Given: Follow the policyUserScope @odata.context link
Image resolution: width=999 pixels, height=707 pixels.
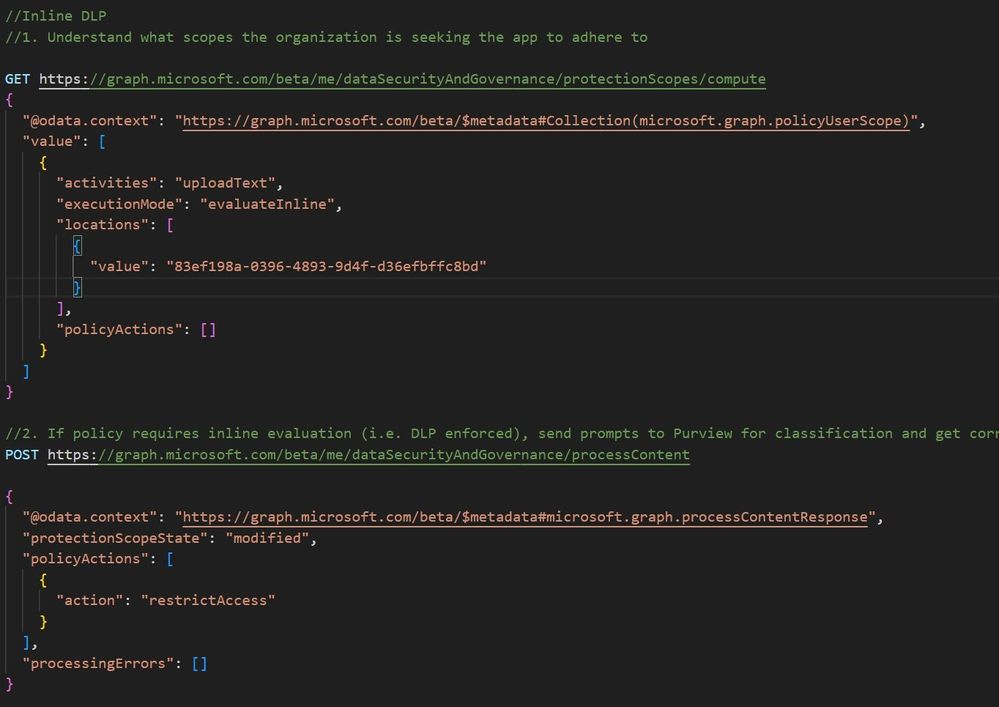Looking at the screenshot, I should coord(546,121).
